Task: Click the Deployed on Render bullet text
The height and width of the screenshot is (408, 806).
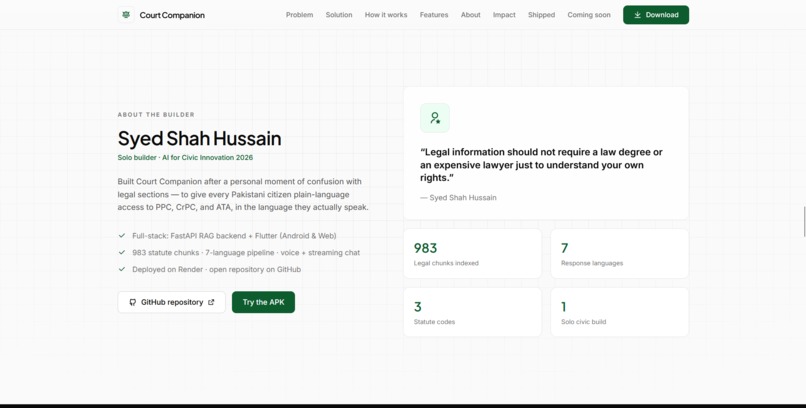Action: pyautogui.click(x=216, y=269)
